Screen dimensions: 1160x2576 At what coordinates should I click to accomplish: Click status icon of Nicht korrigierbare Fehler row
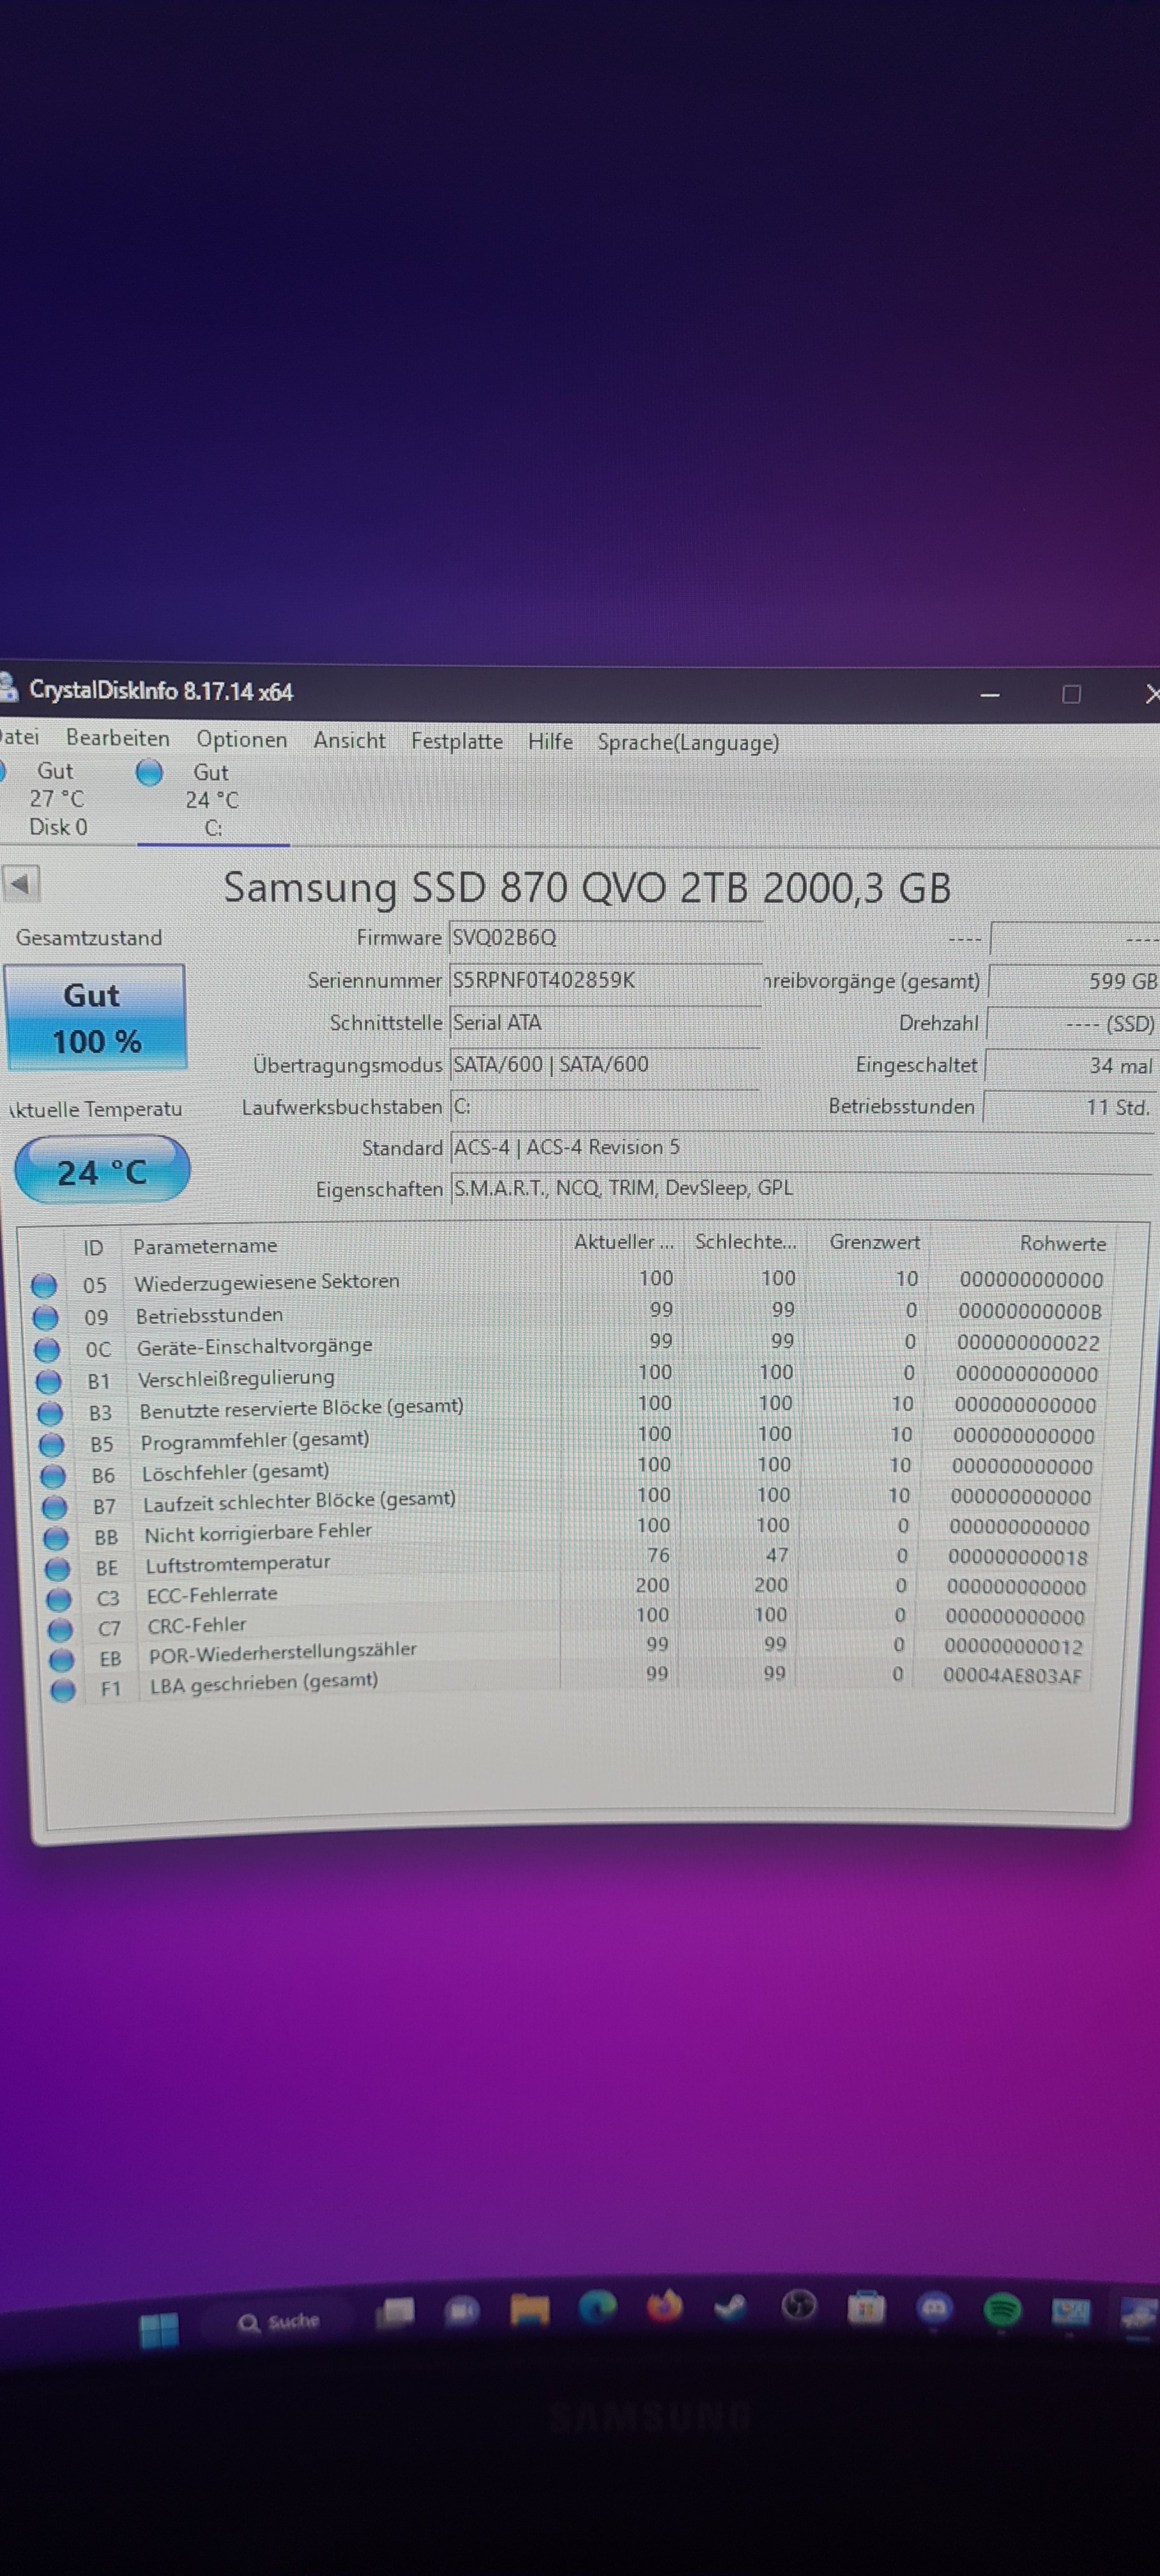57,1538
